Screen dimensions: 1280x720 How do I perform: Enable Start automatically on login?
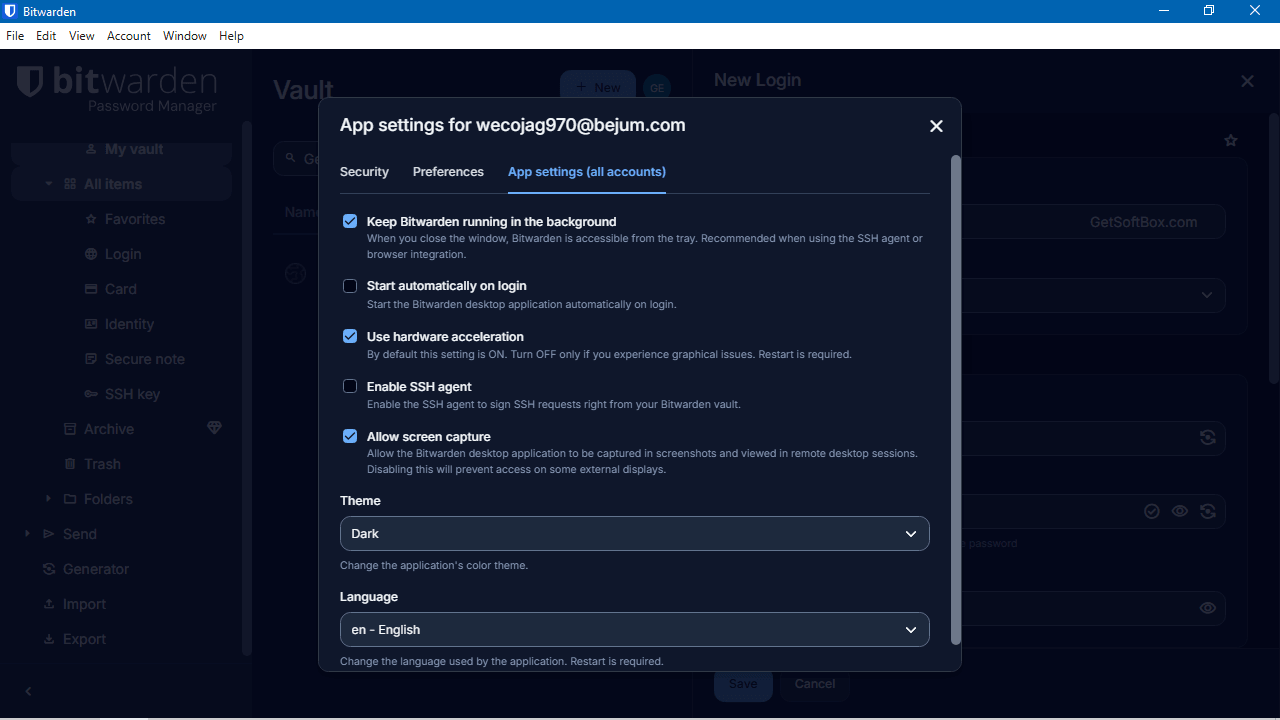[x=350, y=286]
